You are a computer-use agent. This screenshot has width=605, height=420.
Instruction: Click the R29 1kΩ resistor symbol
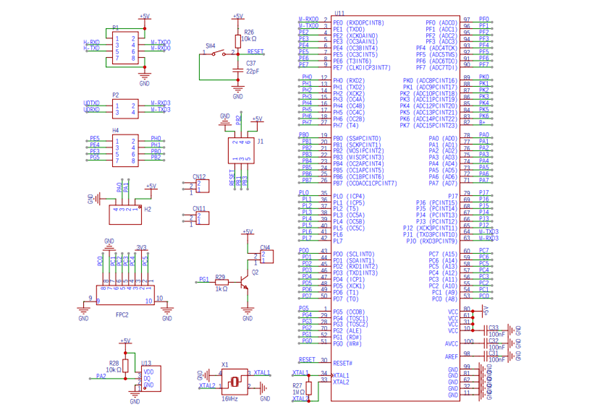click(222, 282)
